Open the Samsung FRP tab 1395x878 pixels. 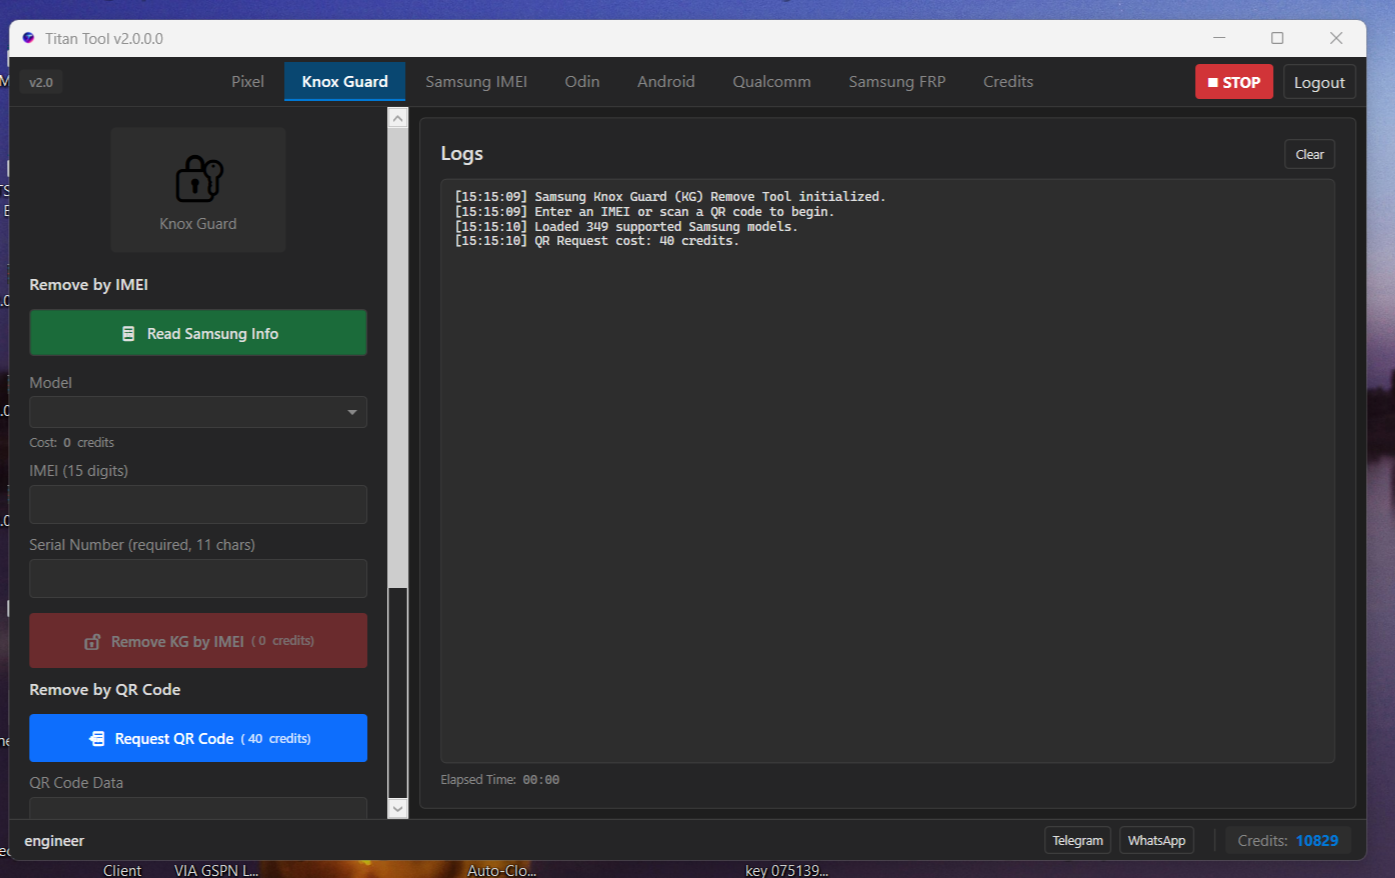897,82
